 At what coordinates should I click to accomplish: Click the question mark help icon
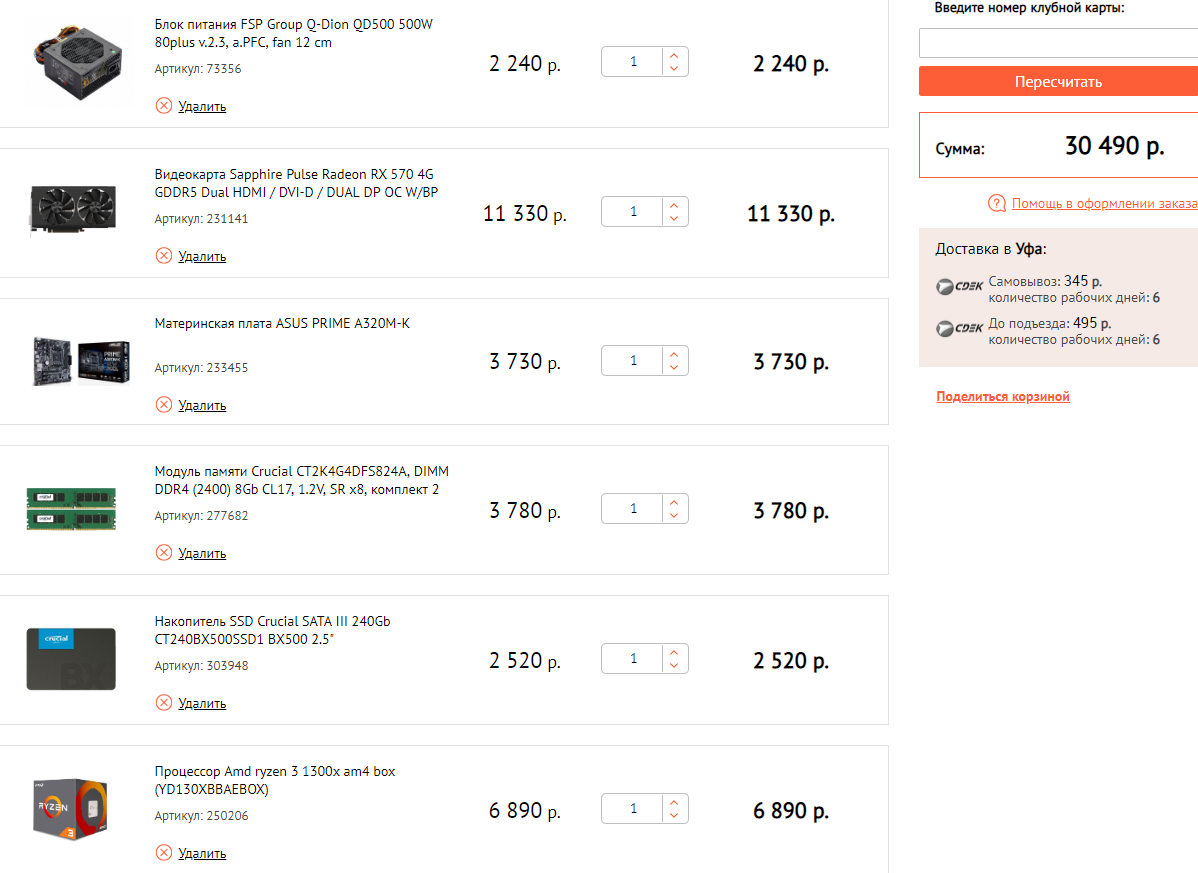tap(996, 204)
